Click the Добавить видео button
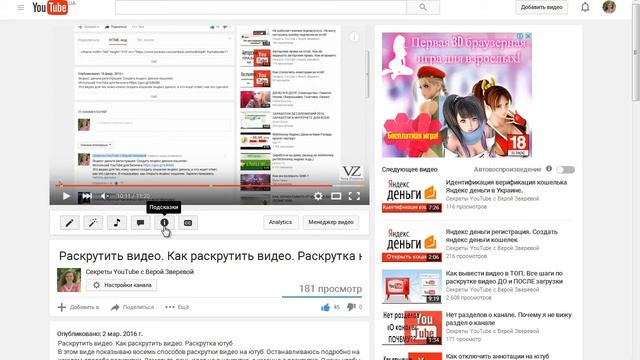This screenshot has height=360, width=640. [x=541, y=7]
